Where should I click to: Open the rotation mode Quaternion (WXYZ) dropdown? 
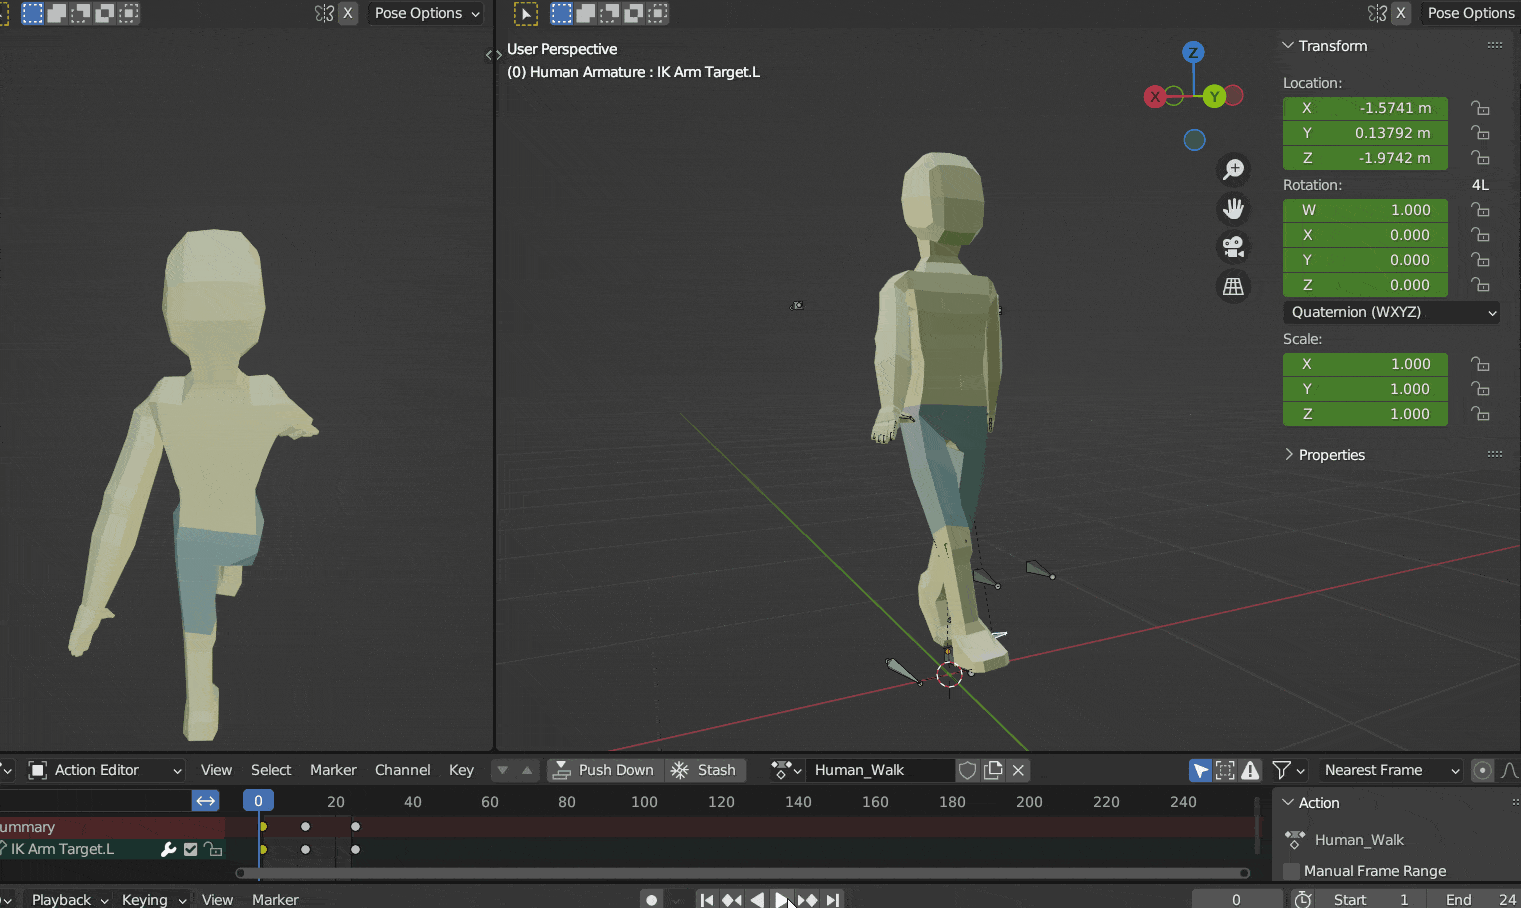(1391, 312)
